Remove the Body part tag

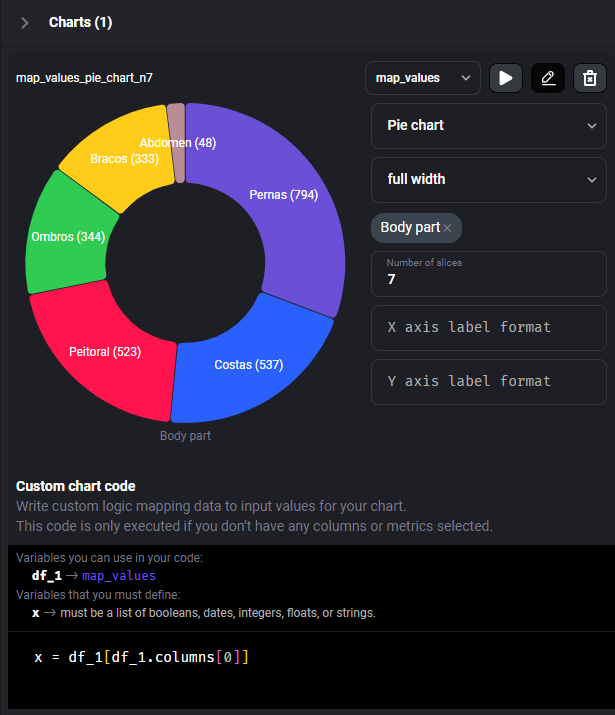pyautogui.click(x=448, y=228)
